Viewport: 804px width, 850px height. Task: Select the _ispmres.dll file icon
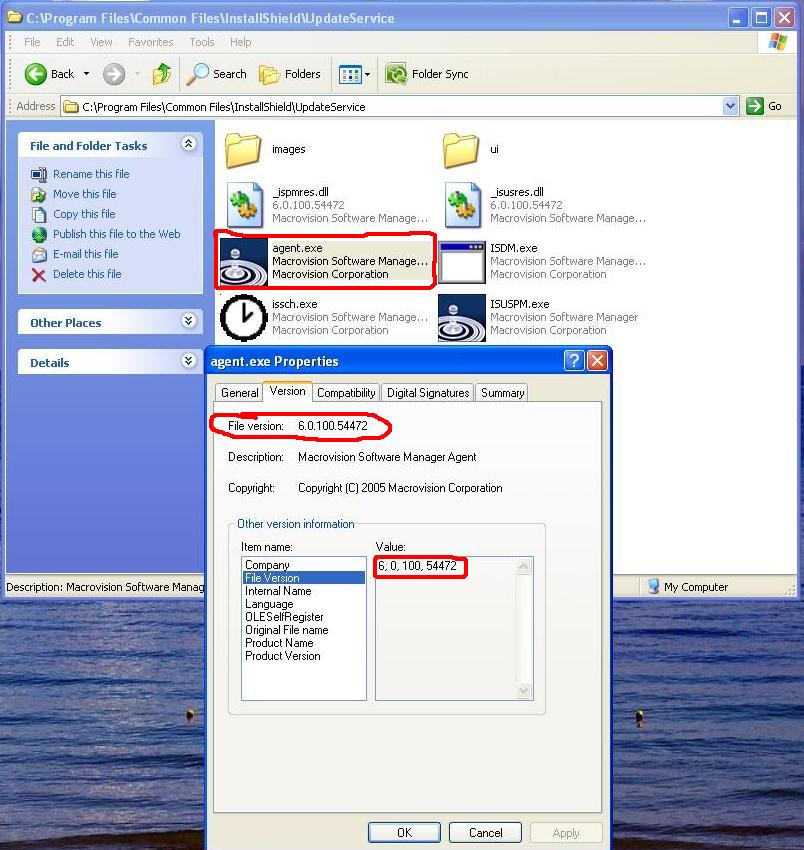pos(245,205)
